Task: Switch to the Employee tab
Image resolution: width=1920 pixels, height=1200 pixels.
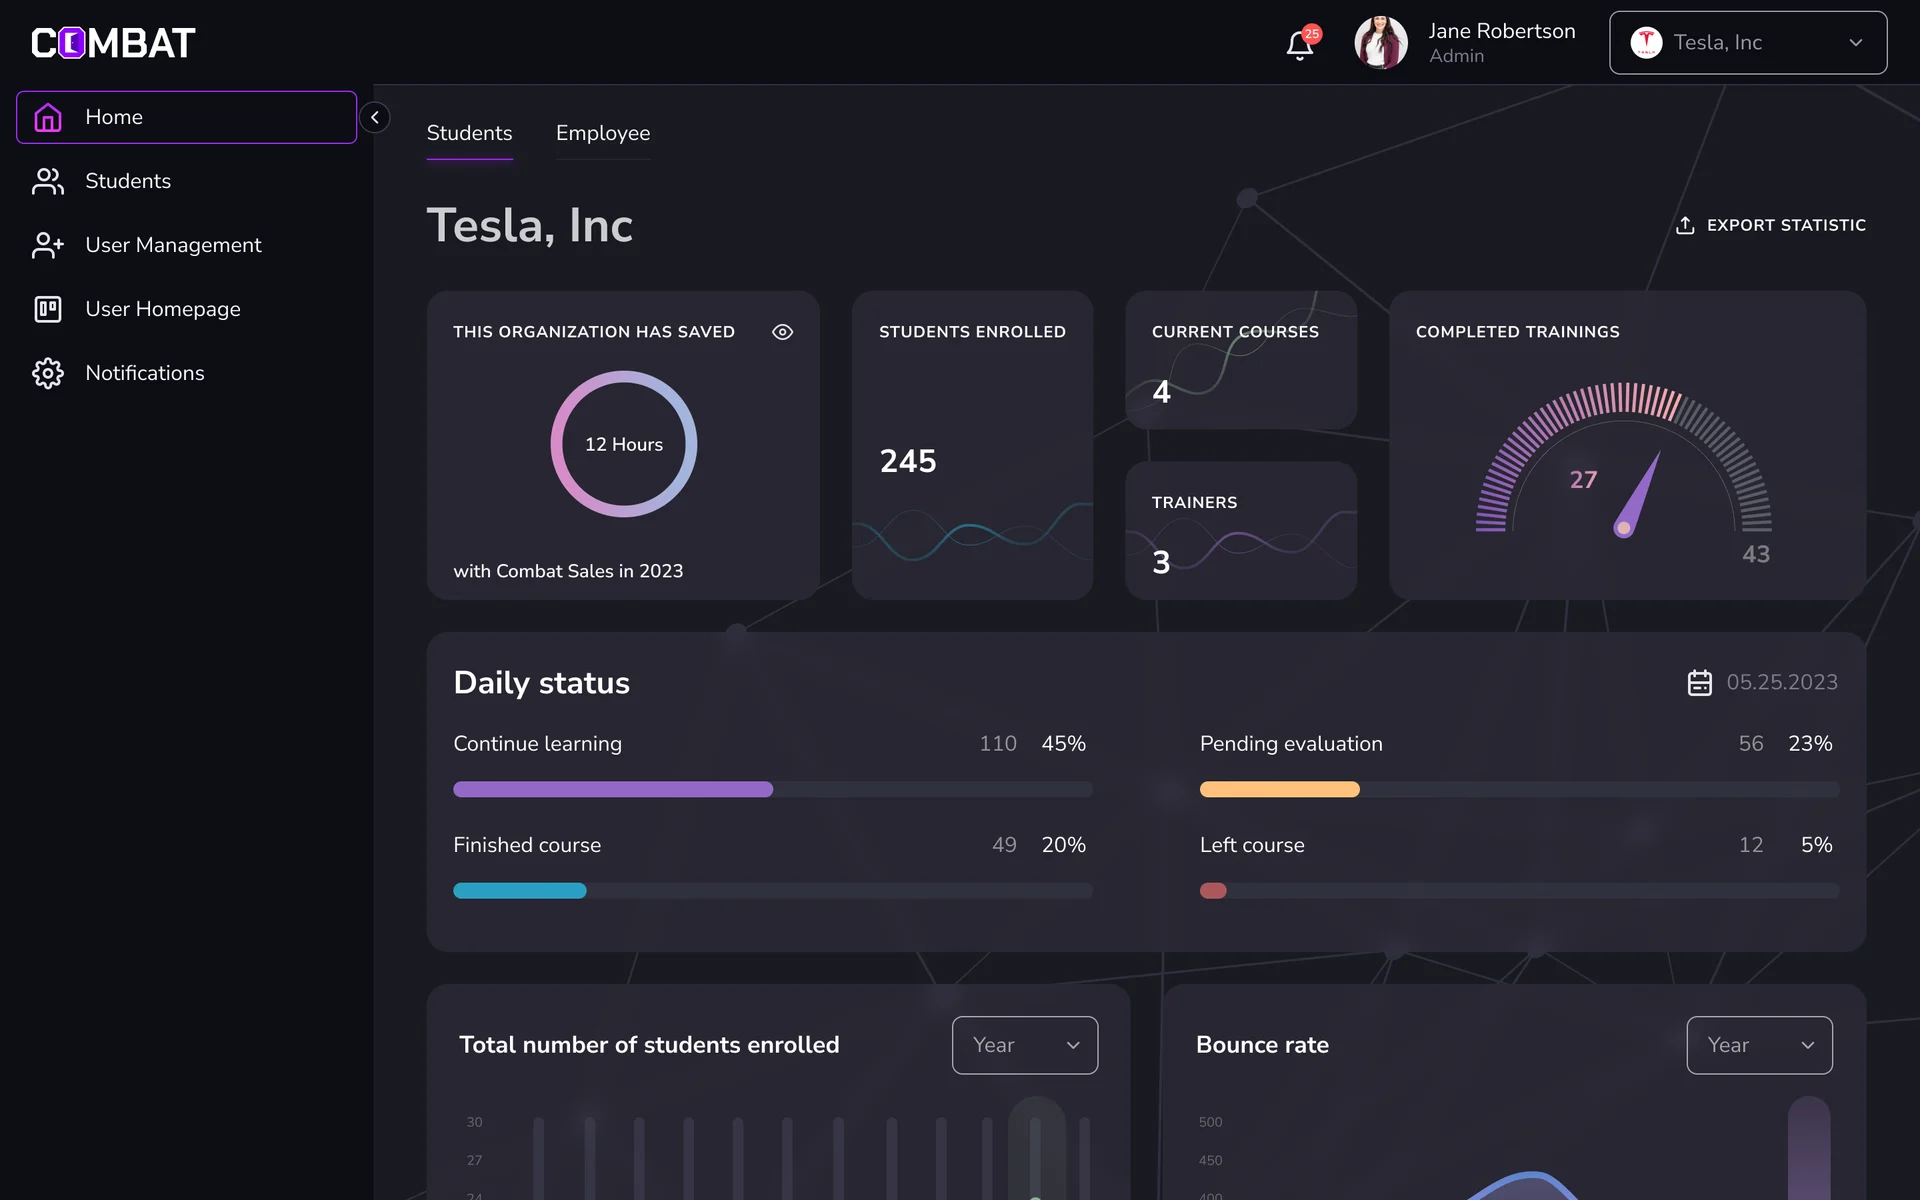Action: [x=603, y=133]
